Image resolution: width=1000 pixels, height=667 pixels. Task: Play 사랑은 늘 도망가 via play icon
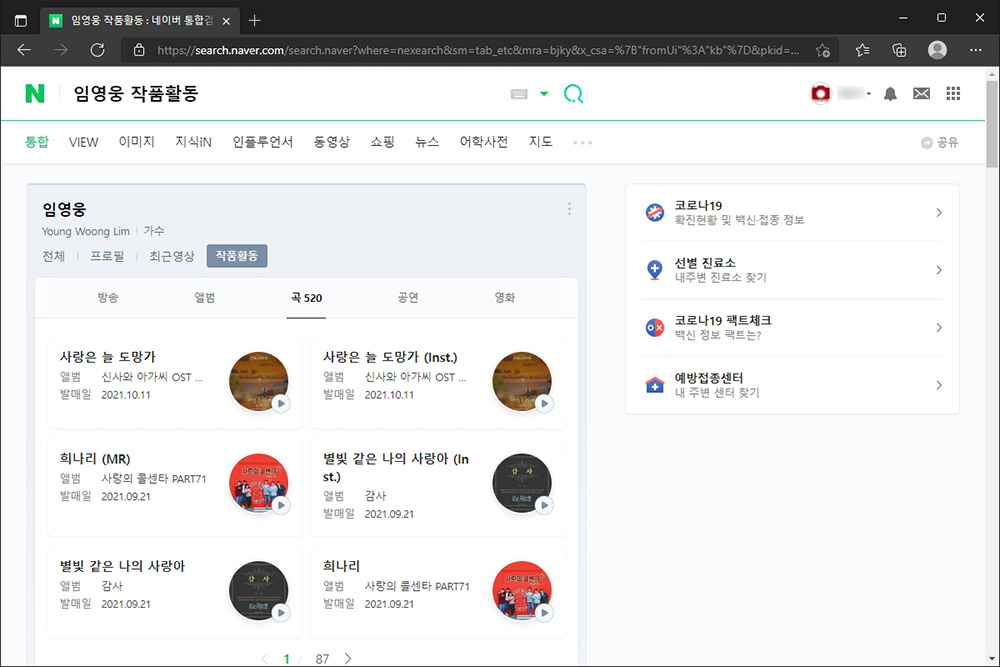tap(281, 404)
